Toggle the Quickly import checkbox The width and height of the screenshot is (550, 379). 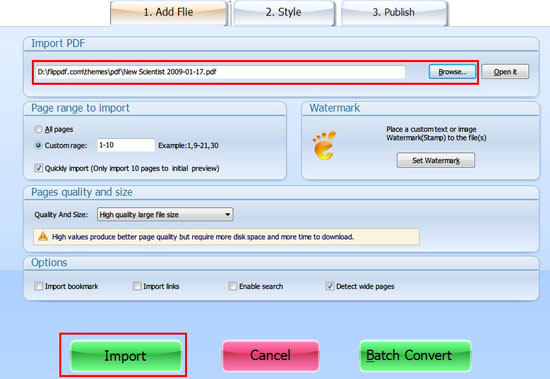click(39, 168)
